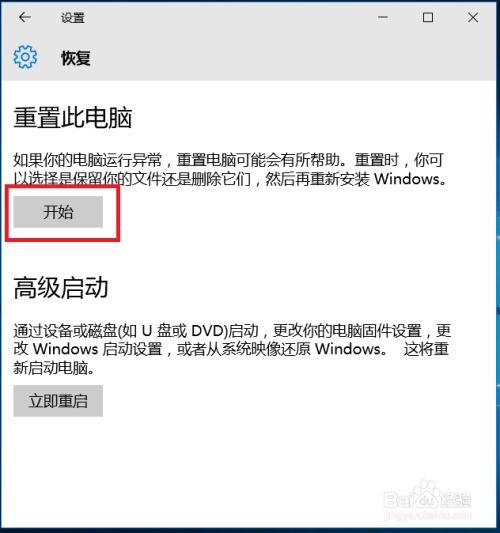Click blank white area below 立即重启

tap(238, 459)
